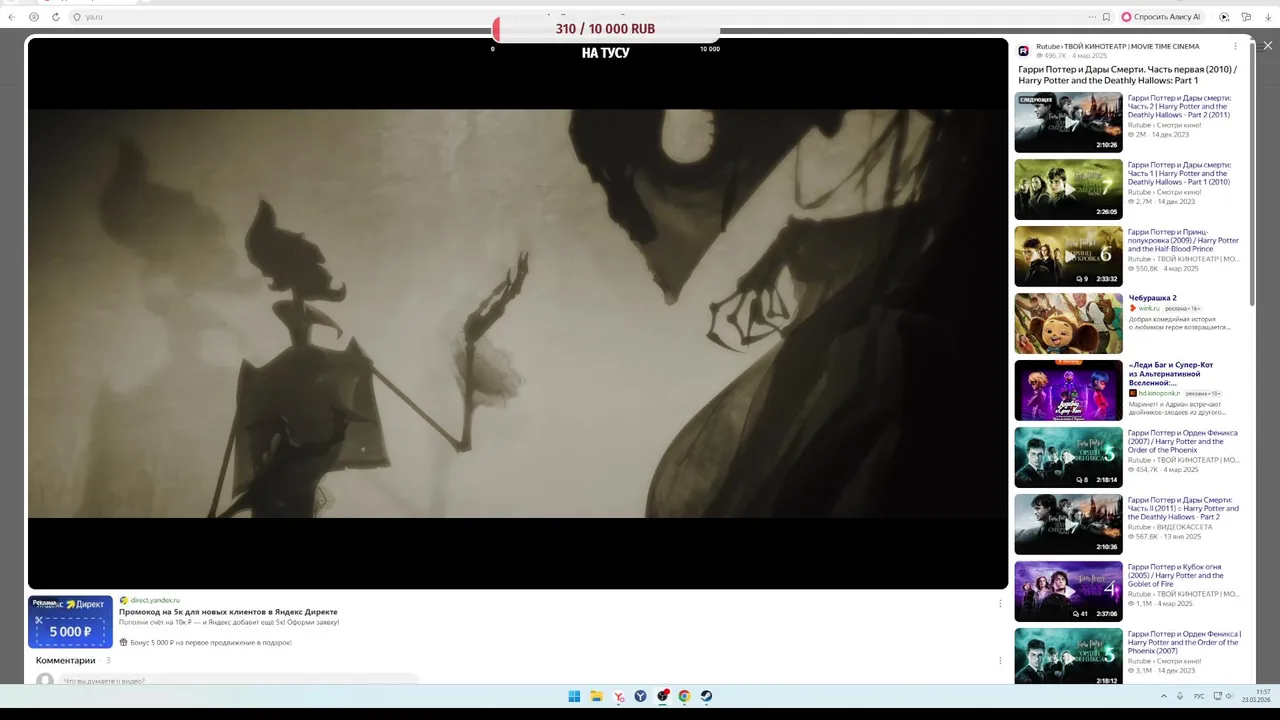
Task: Play the 'следующее' Deathly Hallows Part 2 thumbnail
Action: [1068, 122]
